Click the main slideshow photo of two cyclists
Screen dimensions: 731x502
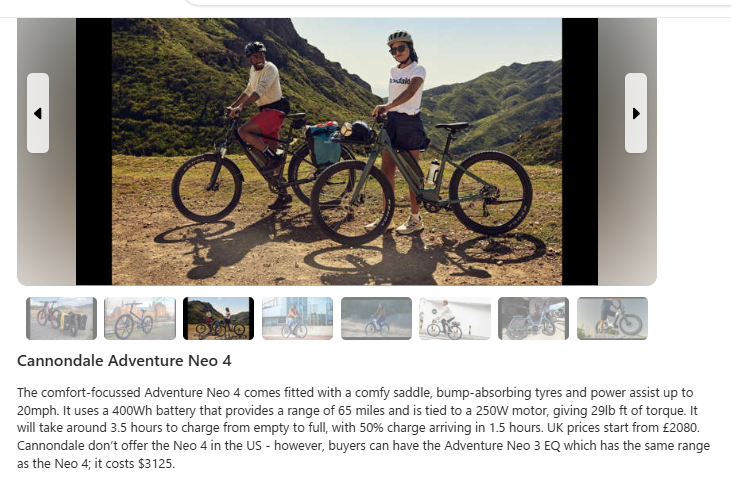click(337, 151)
